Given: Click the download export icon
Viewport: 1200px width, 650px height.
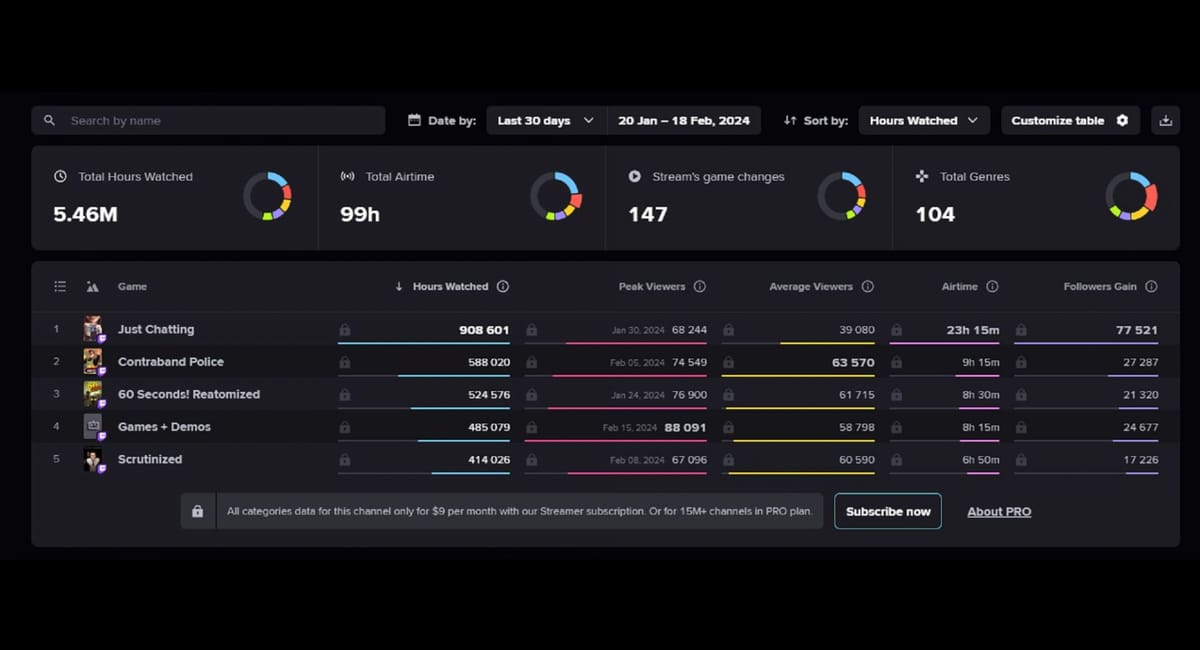Looking at the screenshot, I should tap(1165, 121).
